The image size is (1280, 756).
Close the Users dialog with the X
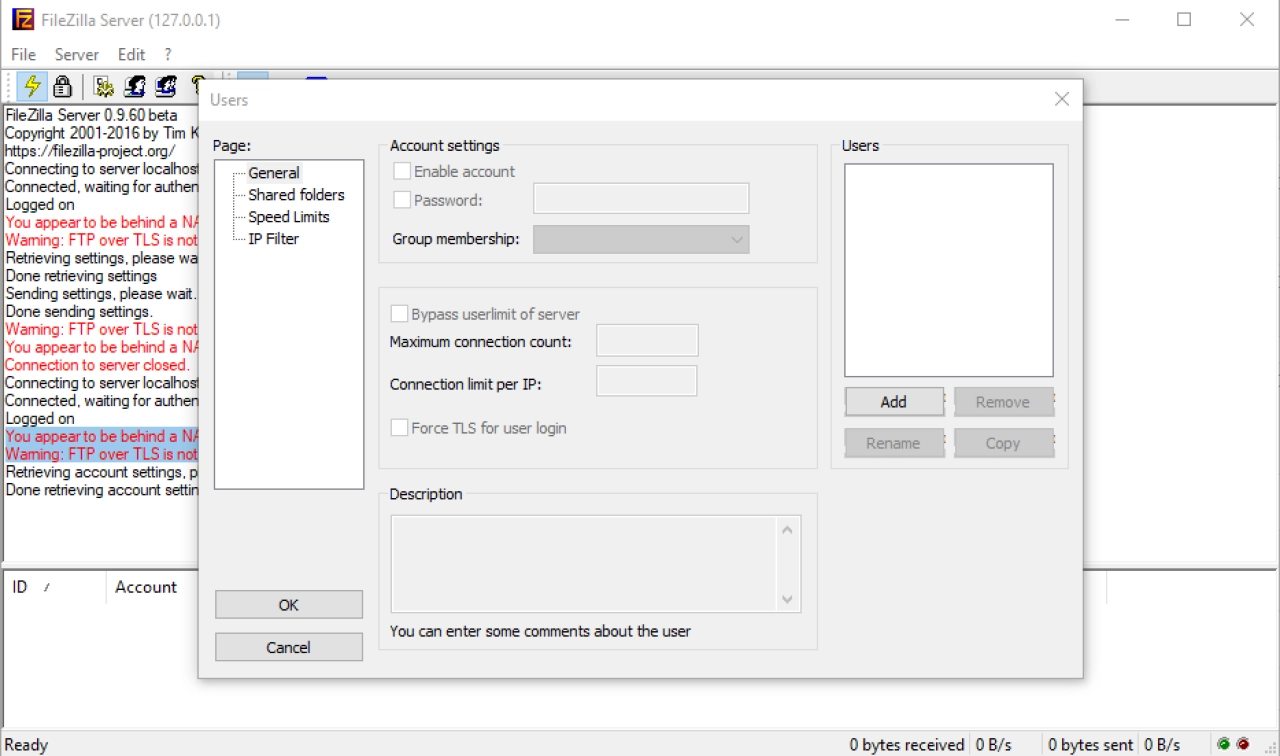click(x=1062, y=99)
